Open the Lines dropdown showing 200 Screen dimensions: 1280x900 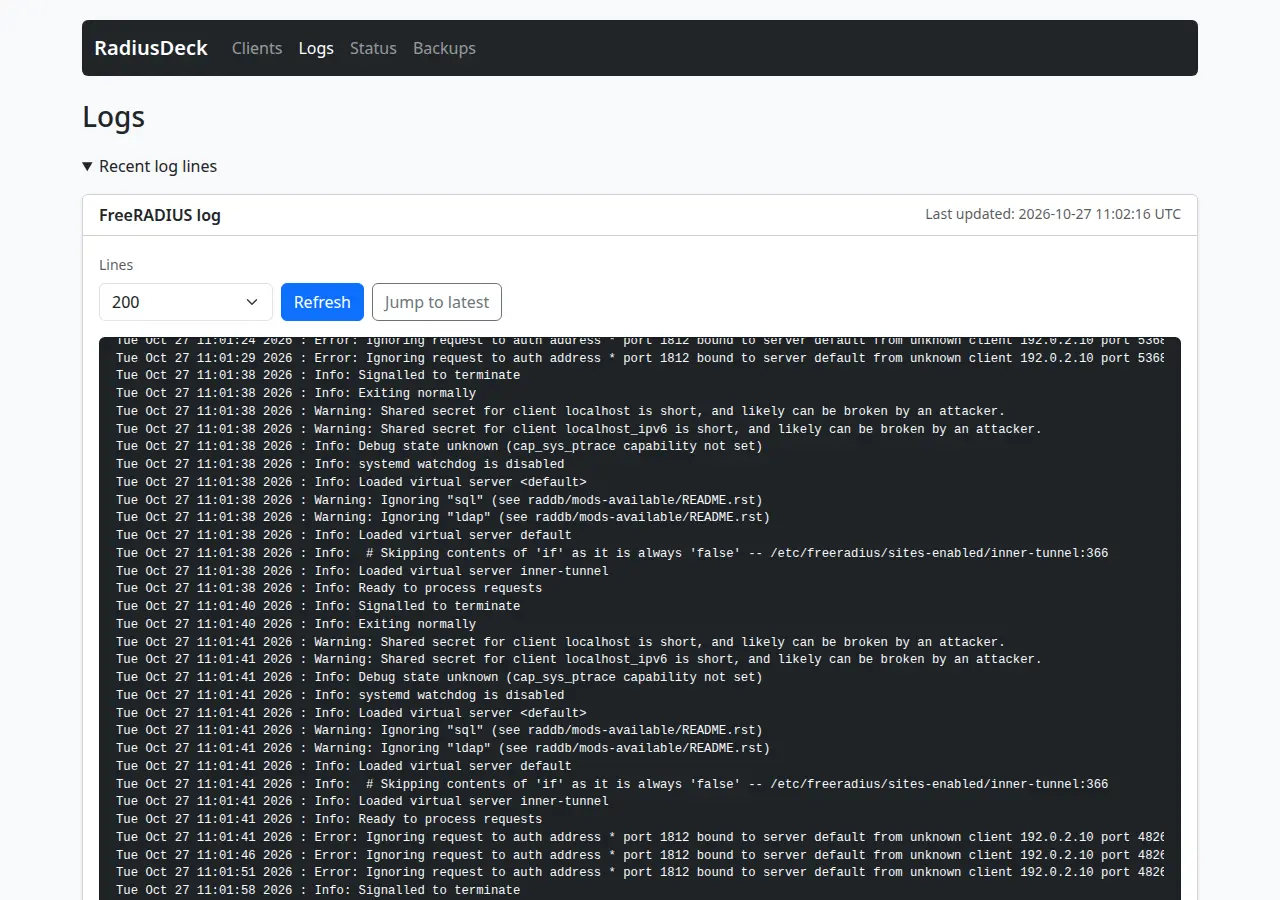click(x=186, y=302)
